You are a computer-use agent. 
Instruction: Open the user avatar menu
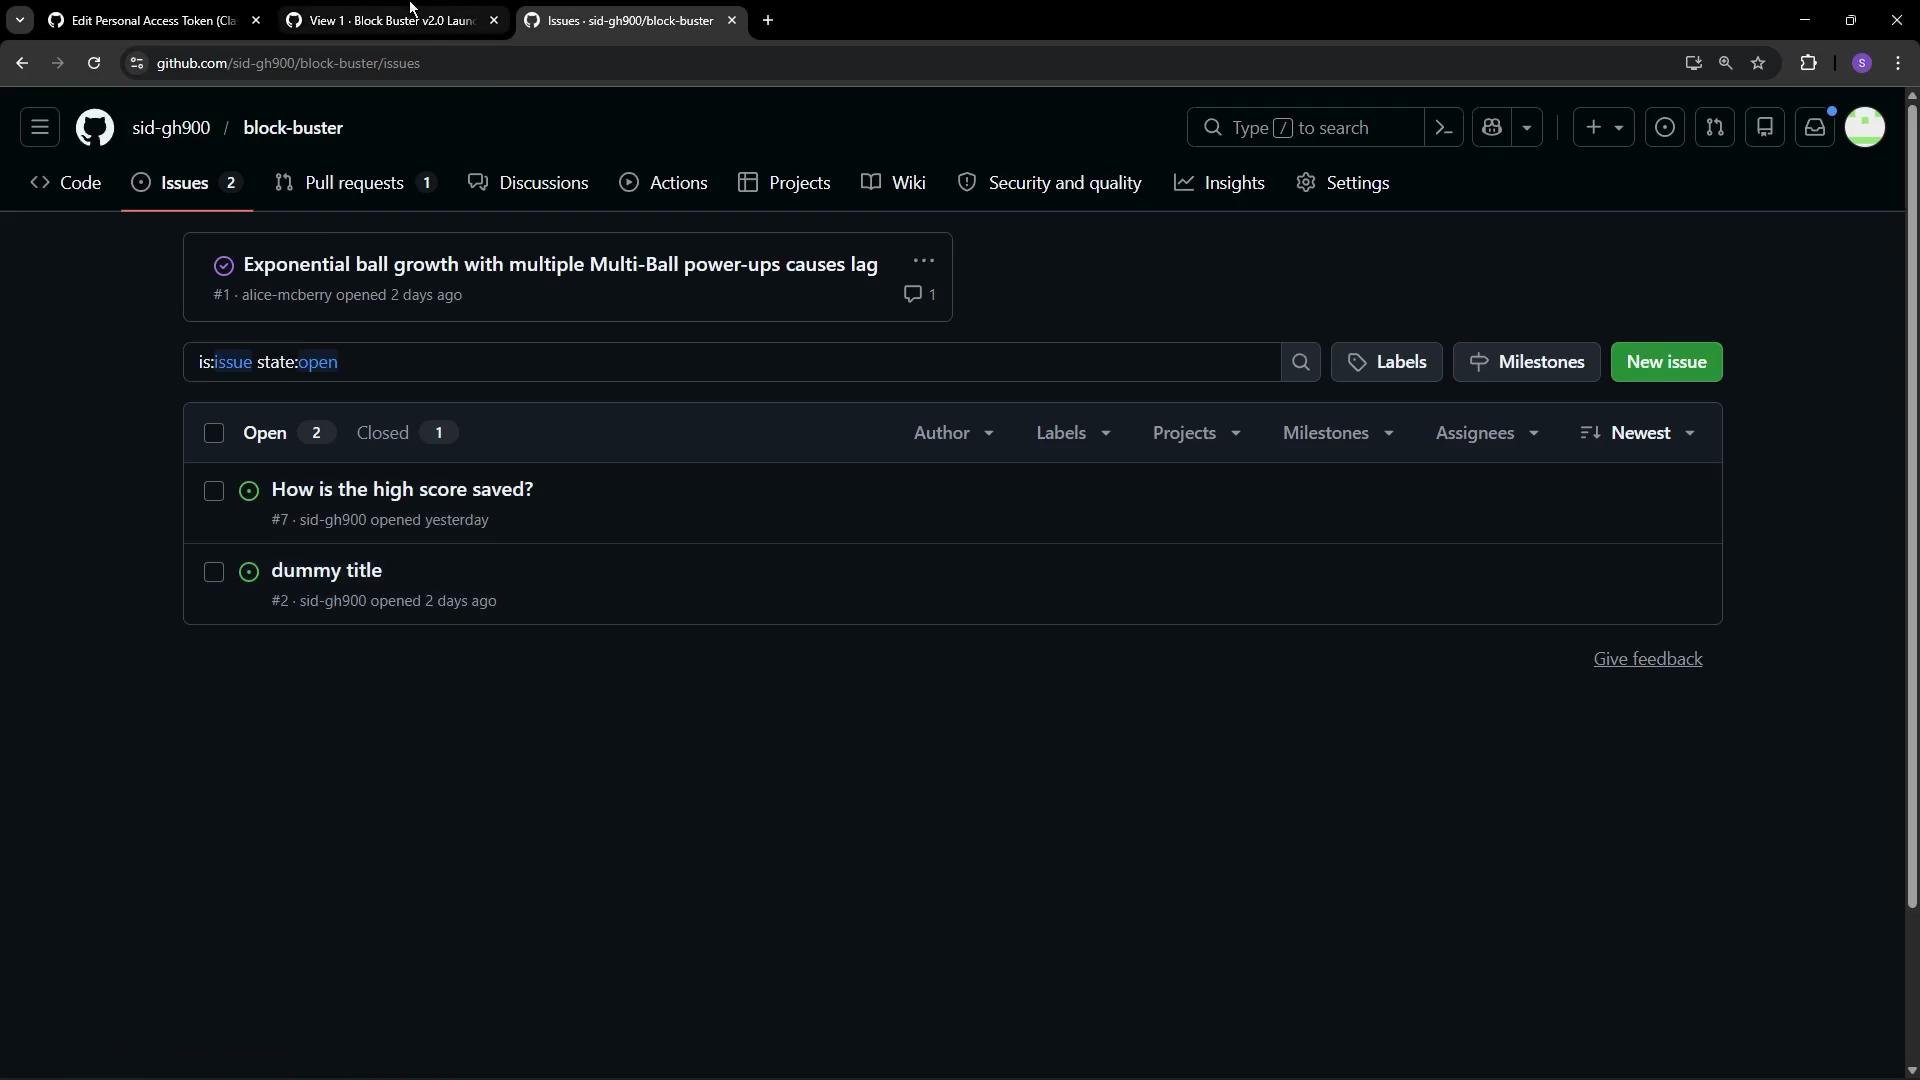click(1865, 127)
